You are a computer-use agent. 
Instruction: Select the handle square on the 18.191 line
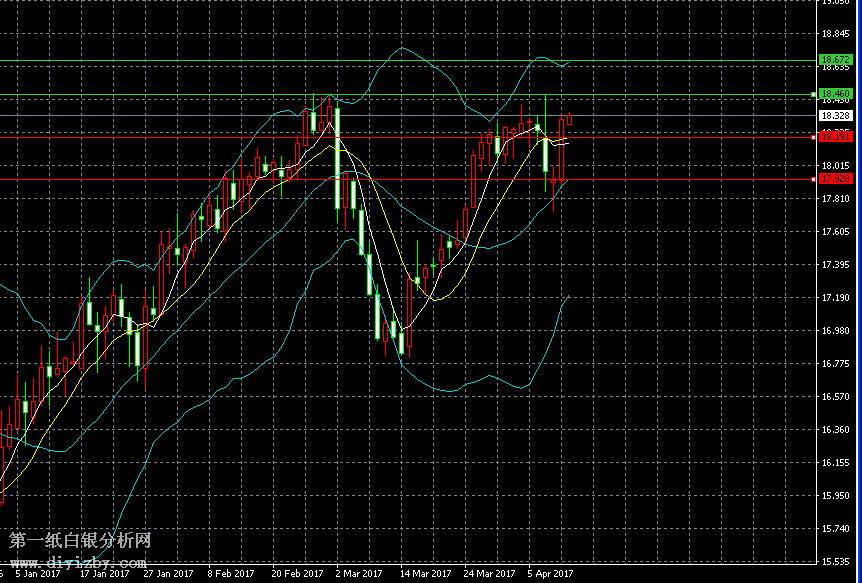point(812,136)
